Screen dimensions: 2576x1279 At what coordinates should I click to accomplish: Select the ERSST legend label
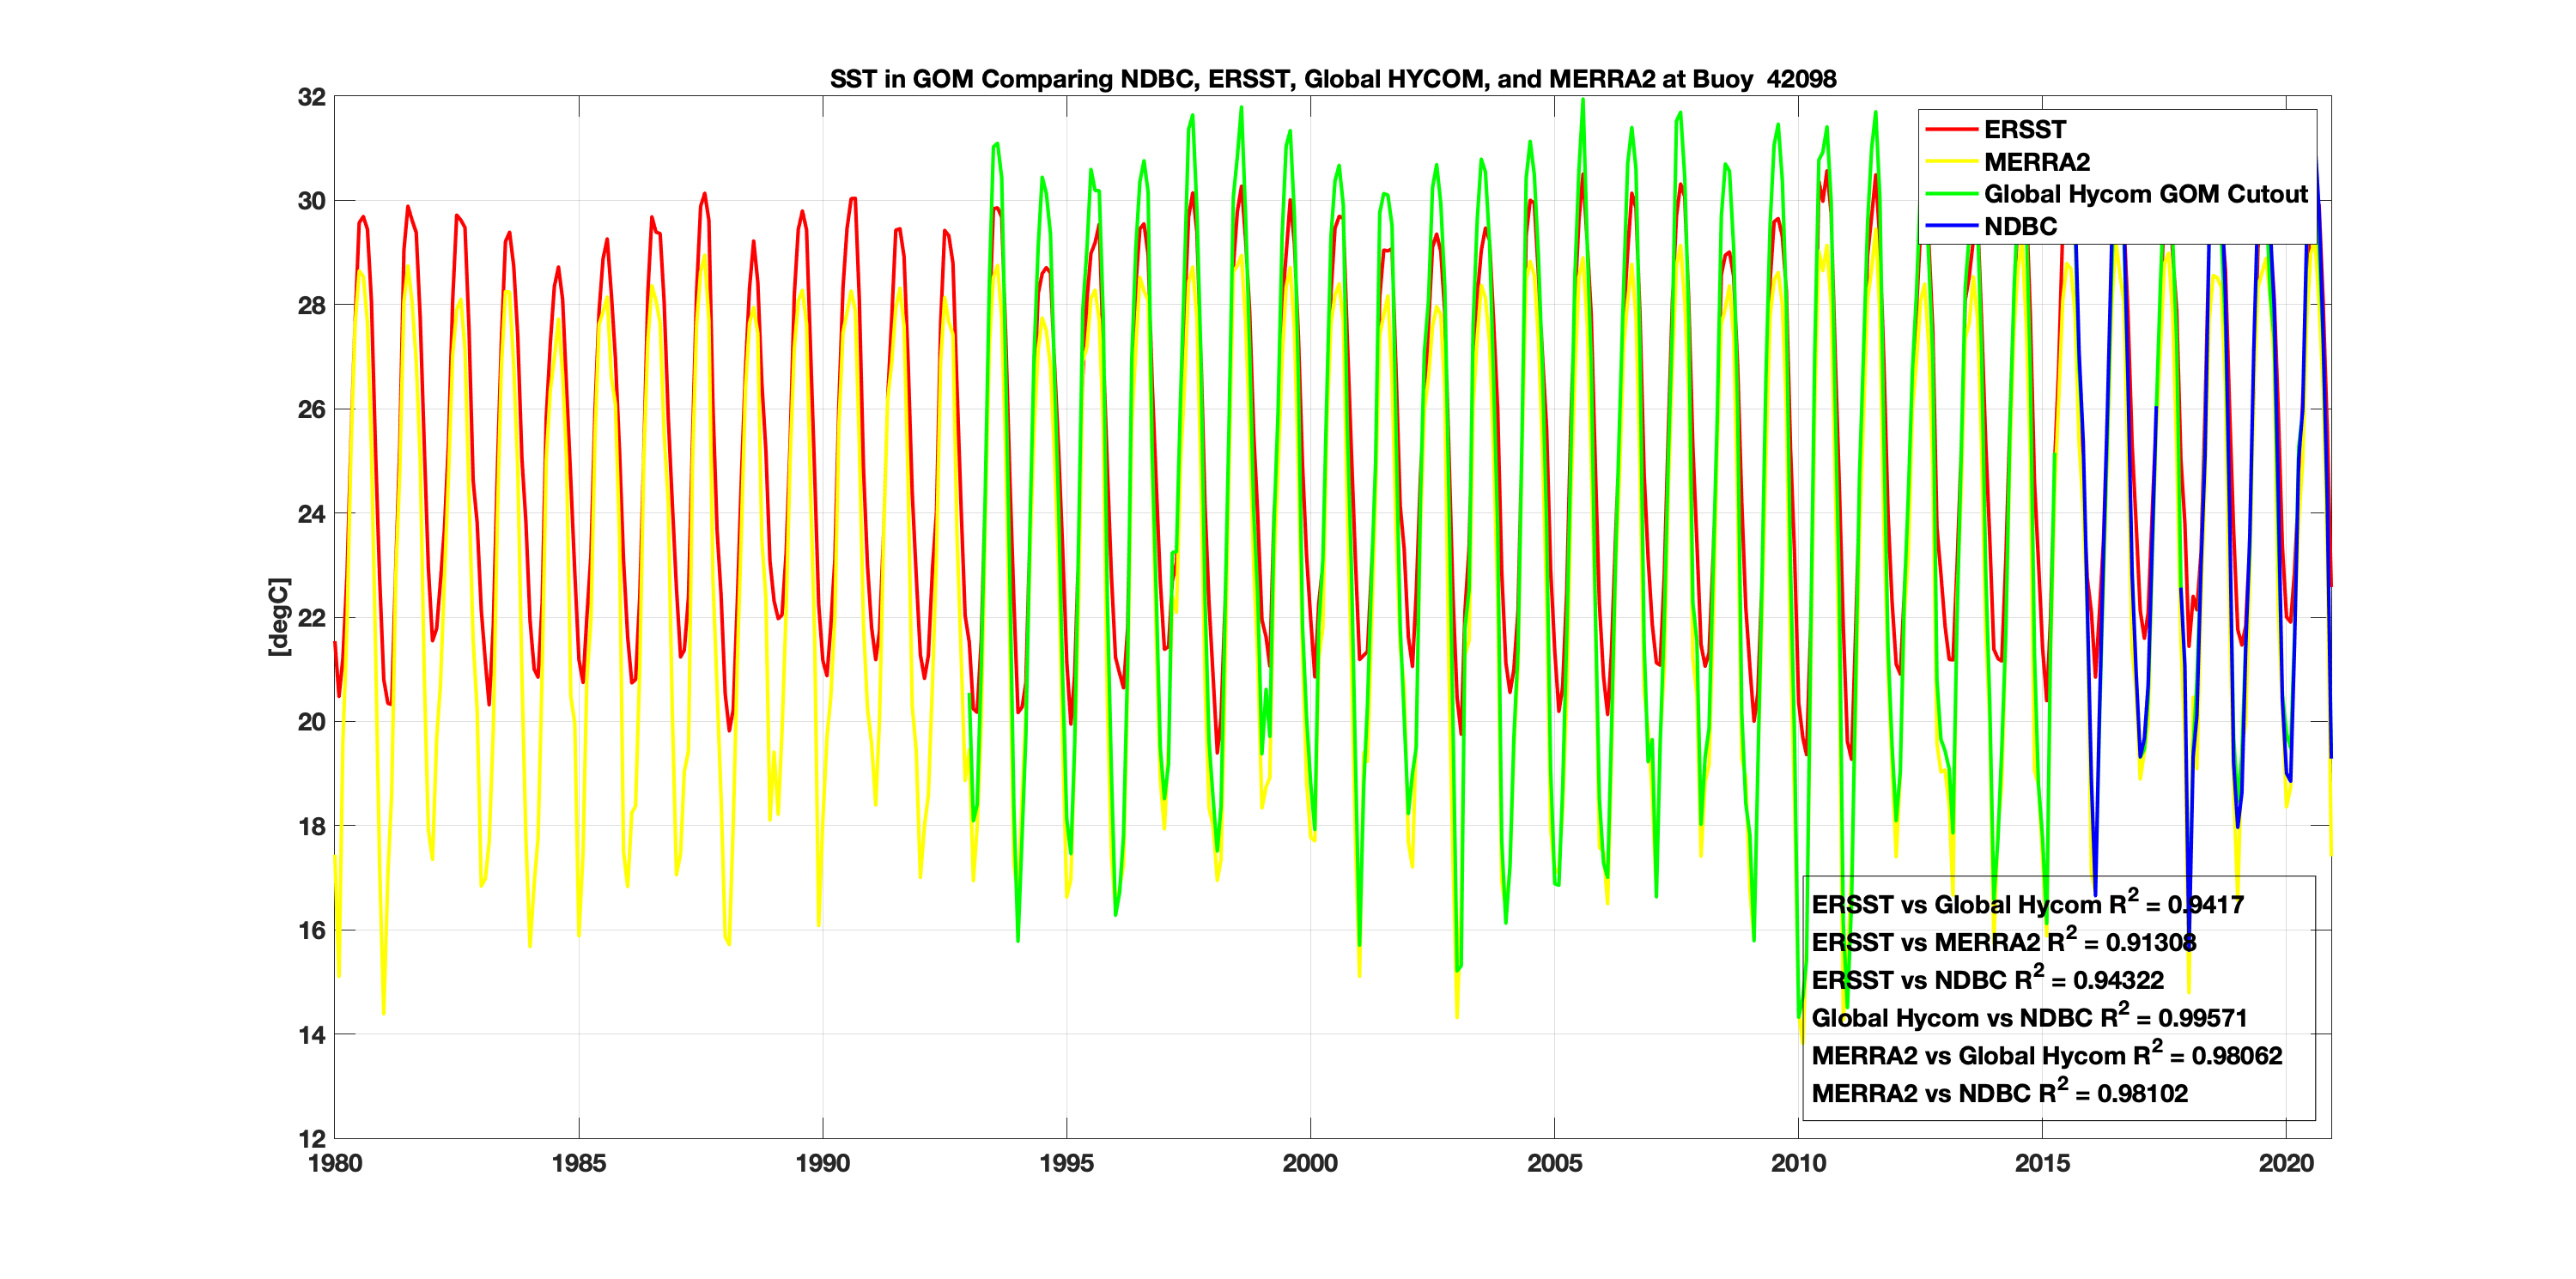click(x=2024, y=130)
